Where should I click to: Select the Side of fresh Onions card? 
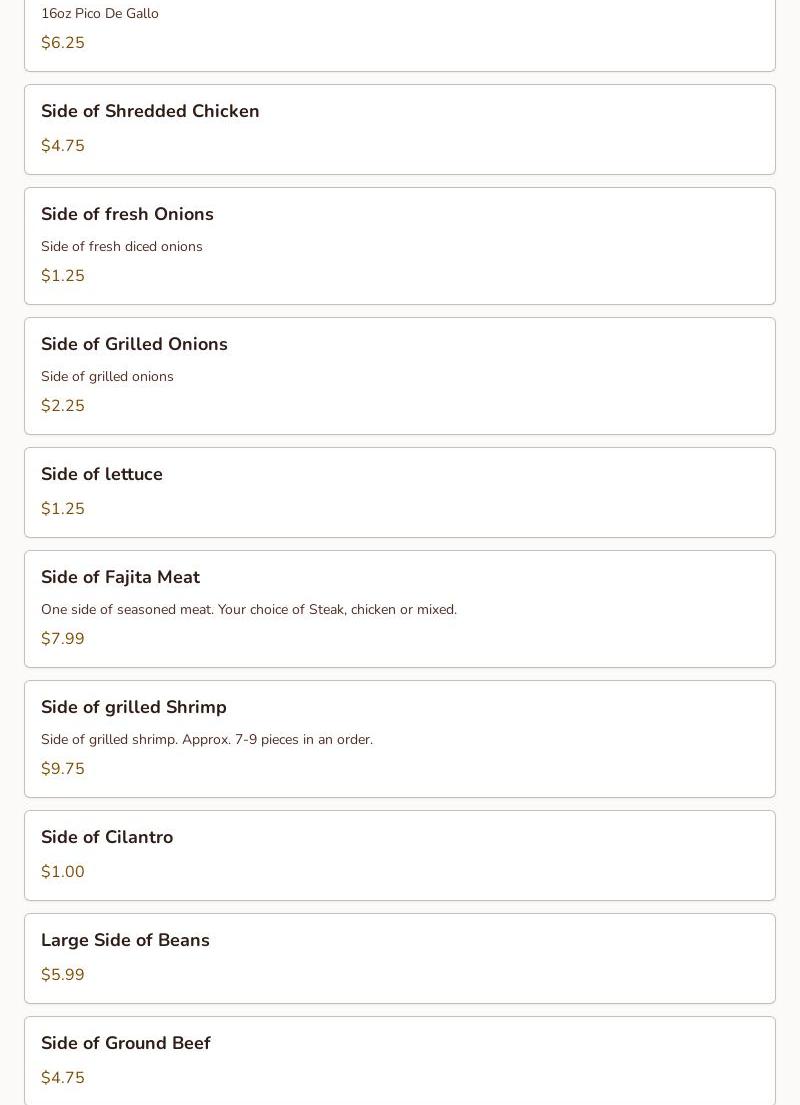click(x=127, y=215)
